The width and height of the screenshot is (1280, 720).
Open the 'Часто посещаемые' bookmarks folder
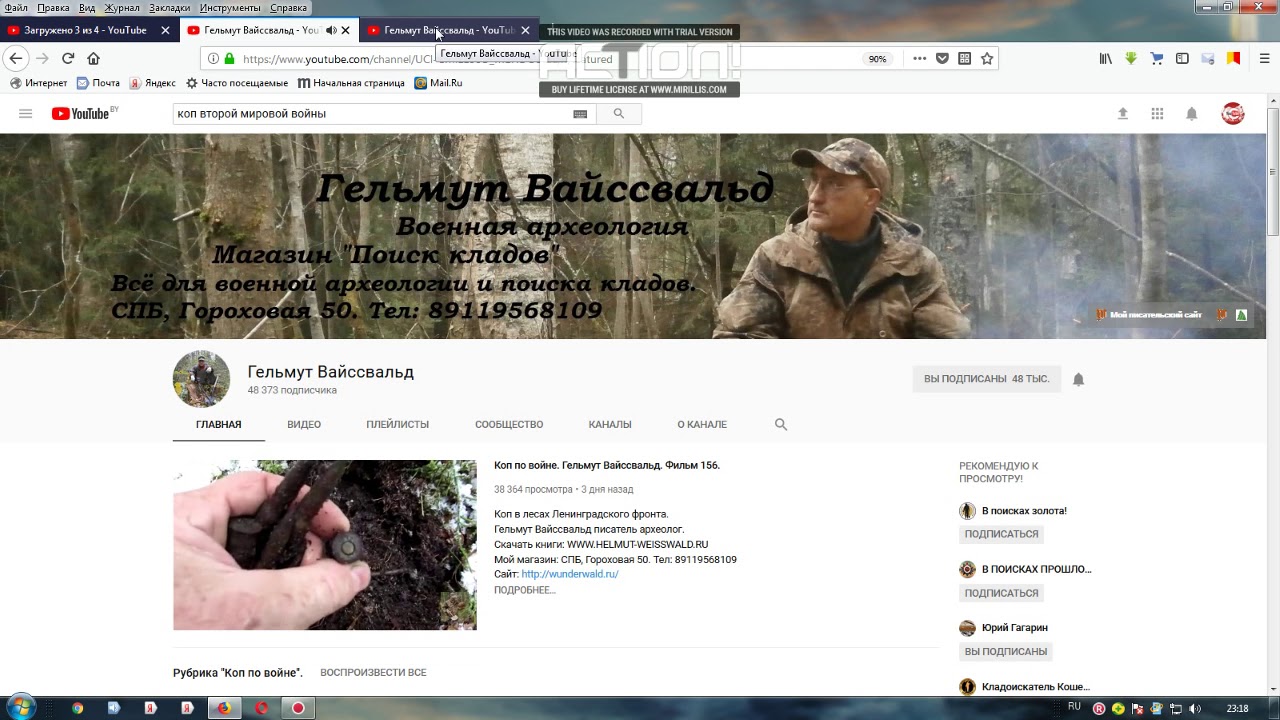tap(236, 83)
